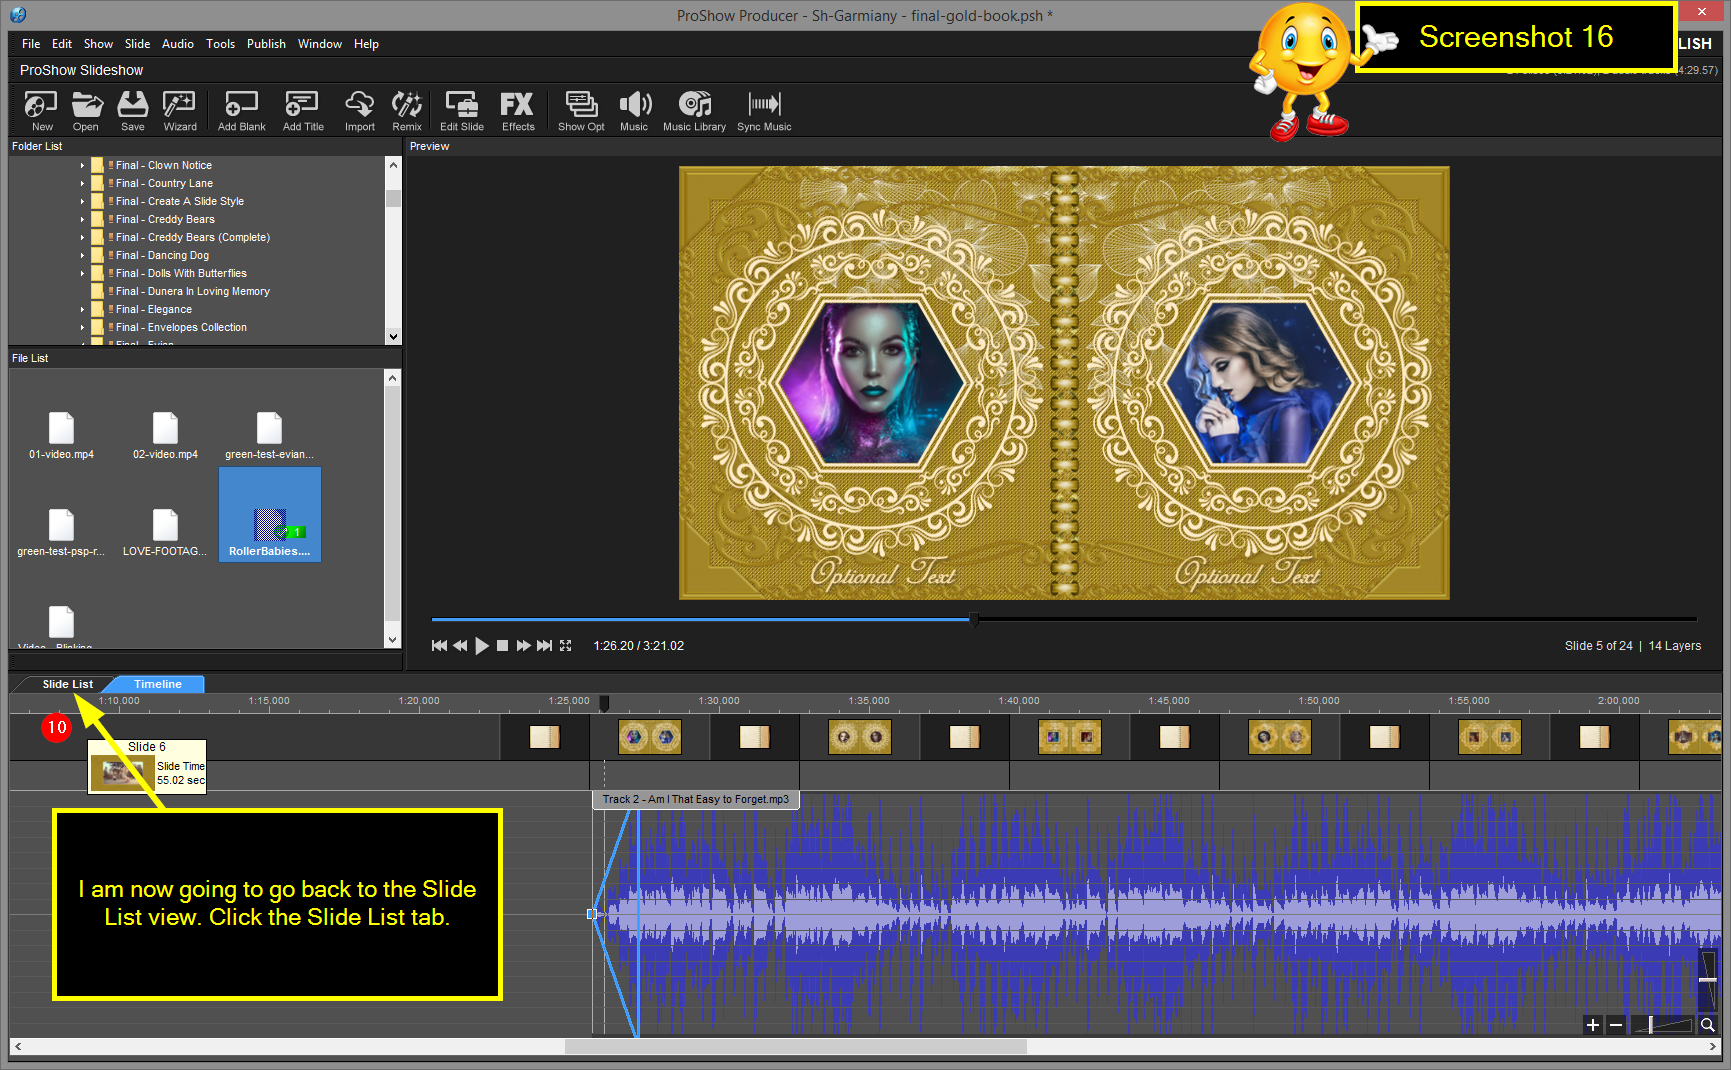Select the LOVE-FOOTAG... file

point(165,532)
